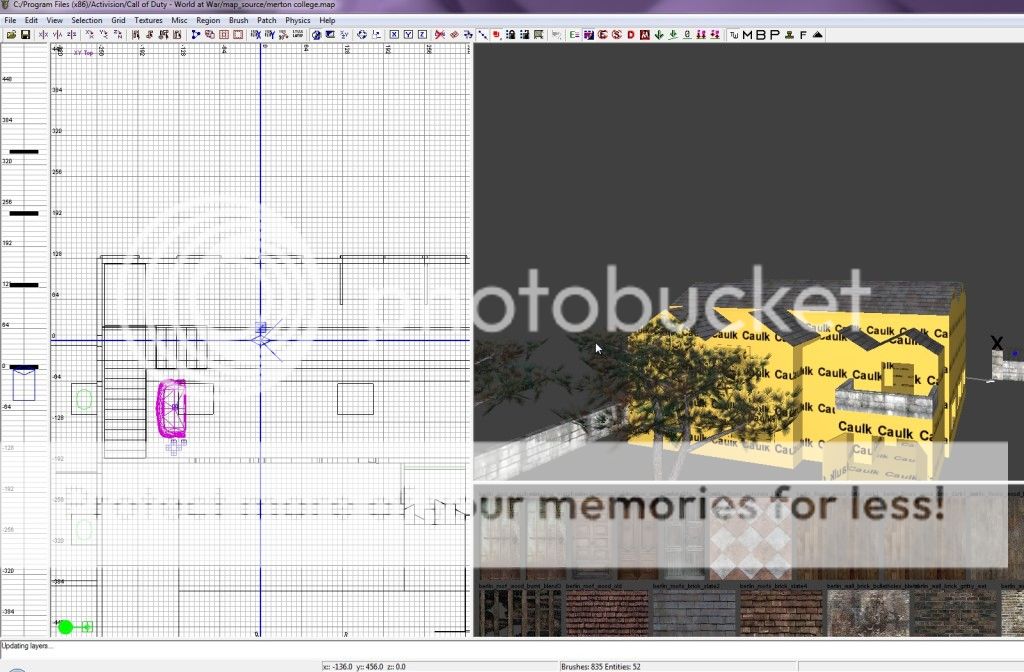Expand the Brush menu

pos(238,20)
